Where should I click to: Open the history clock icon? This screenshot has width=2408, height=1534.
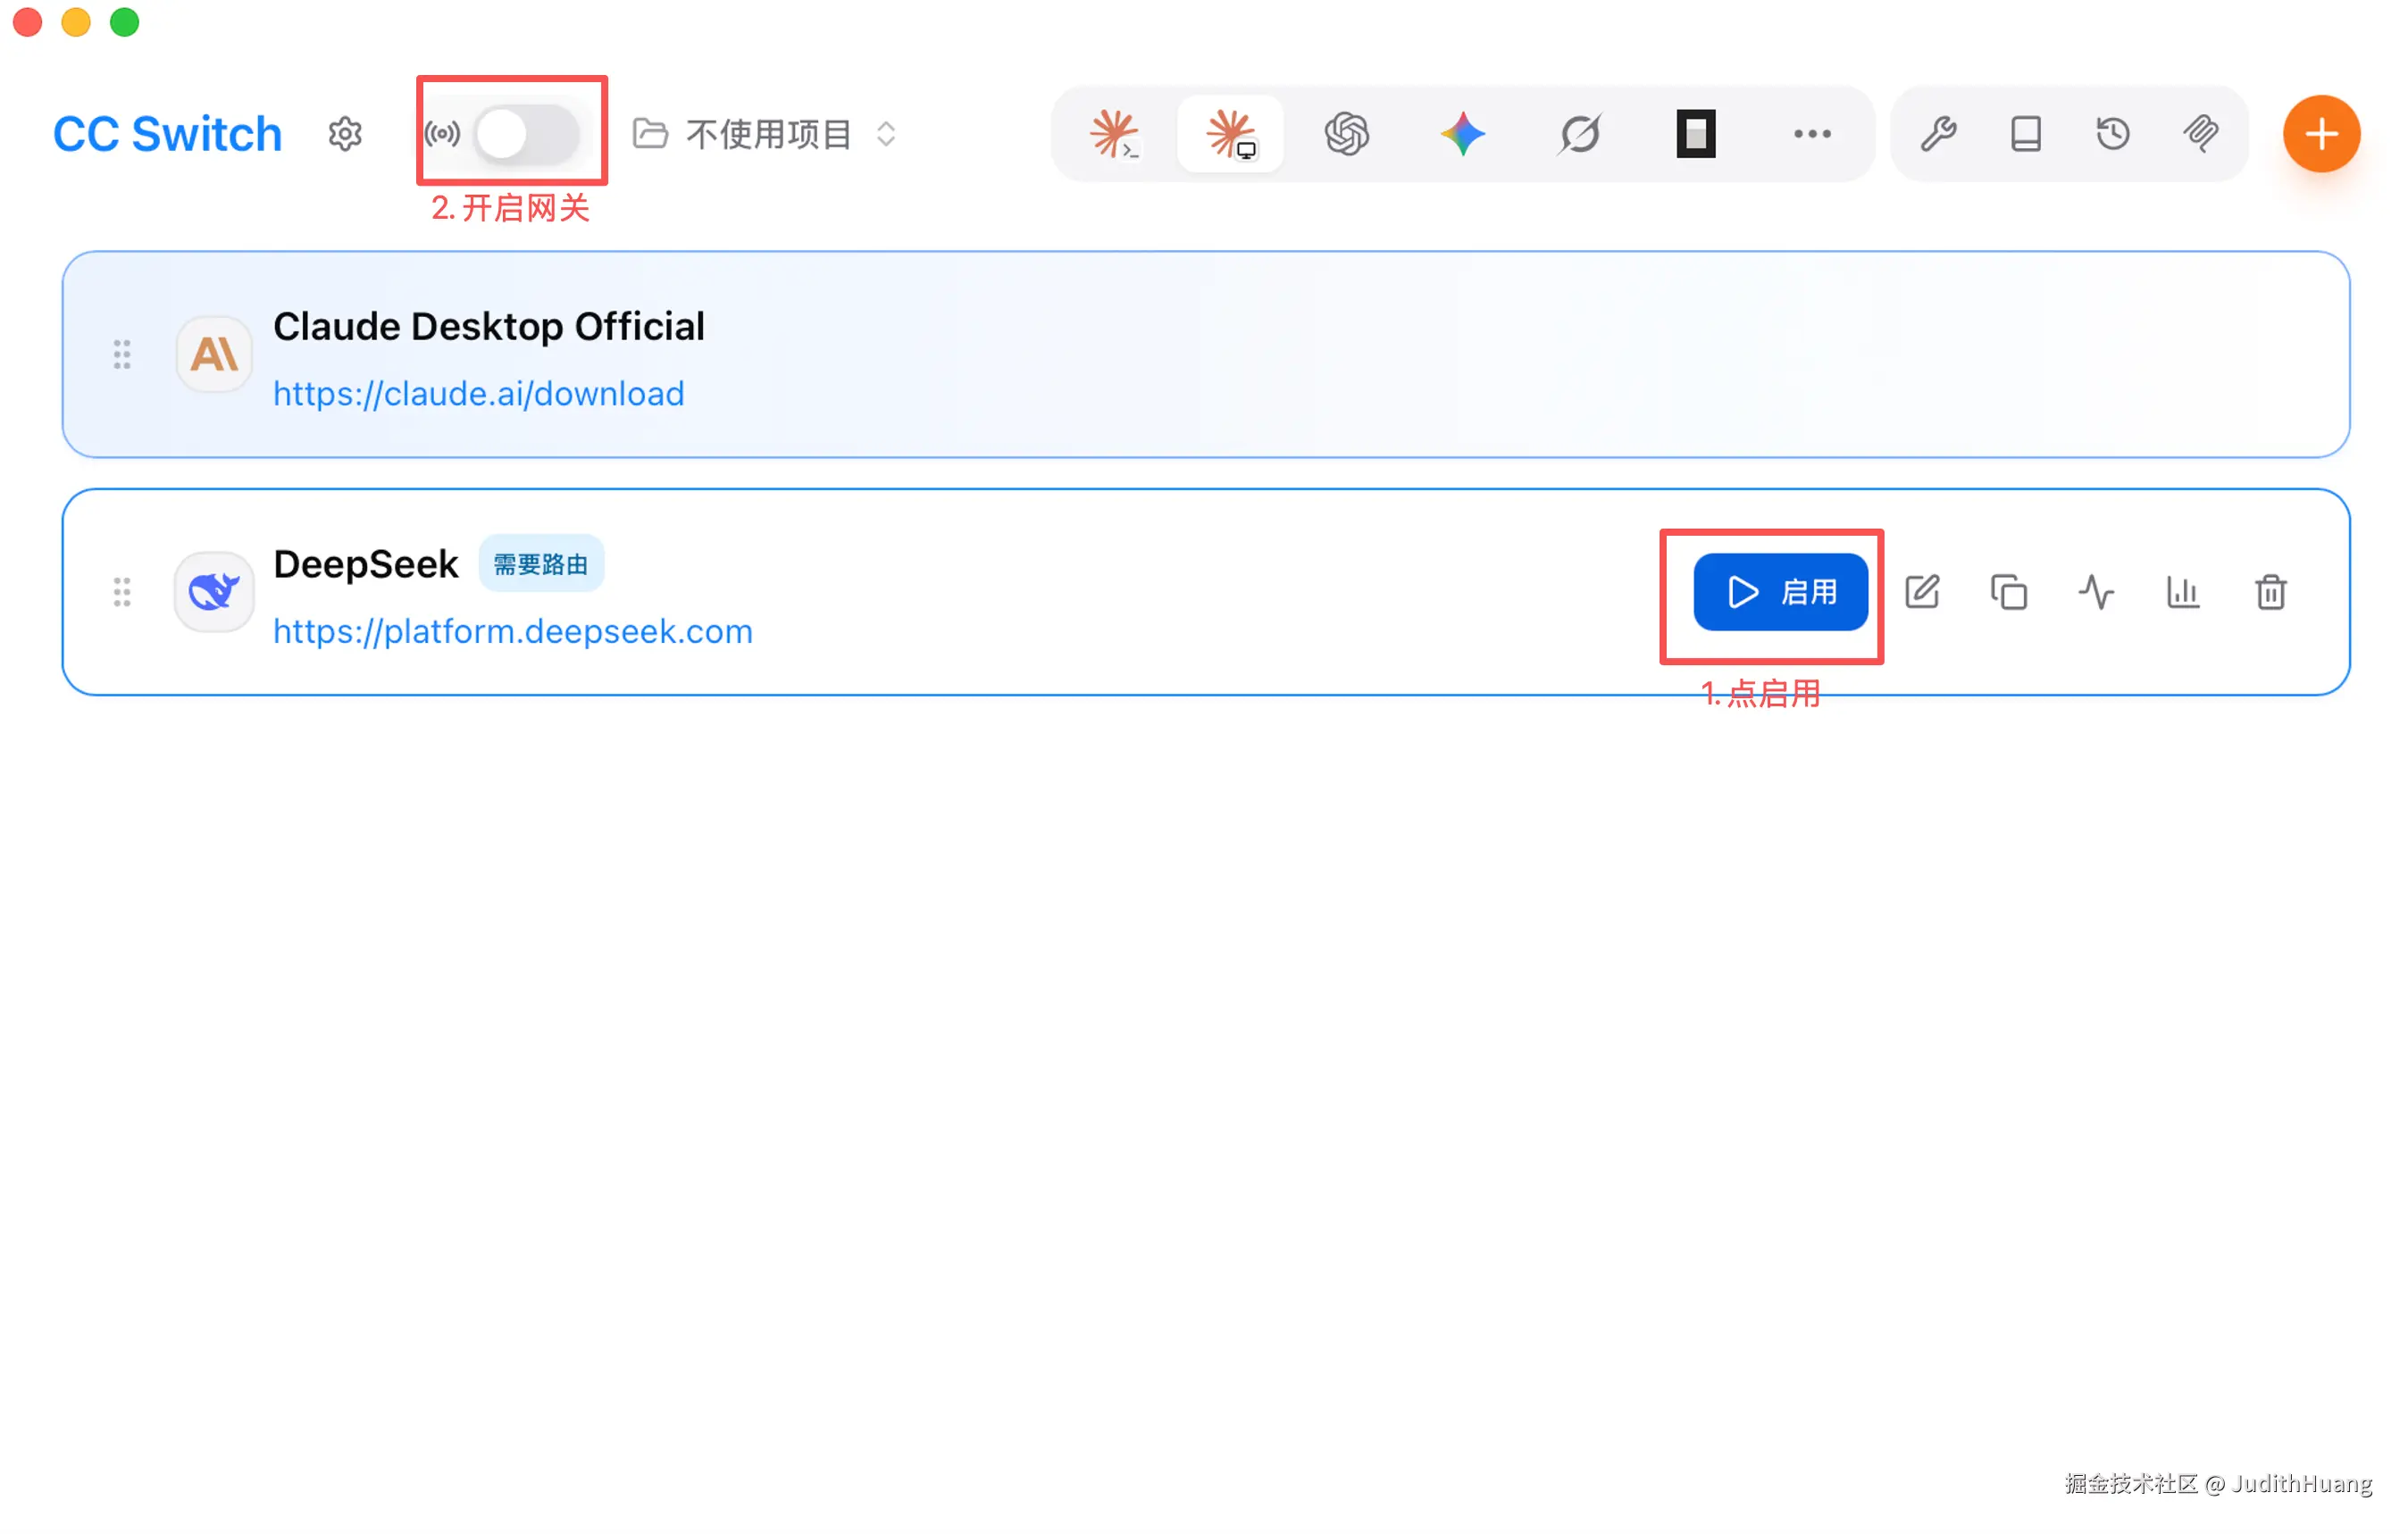pos(2113,134)
